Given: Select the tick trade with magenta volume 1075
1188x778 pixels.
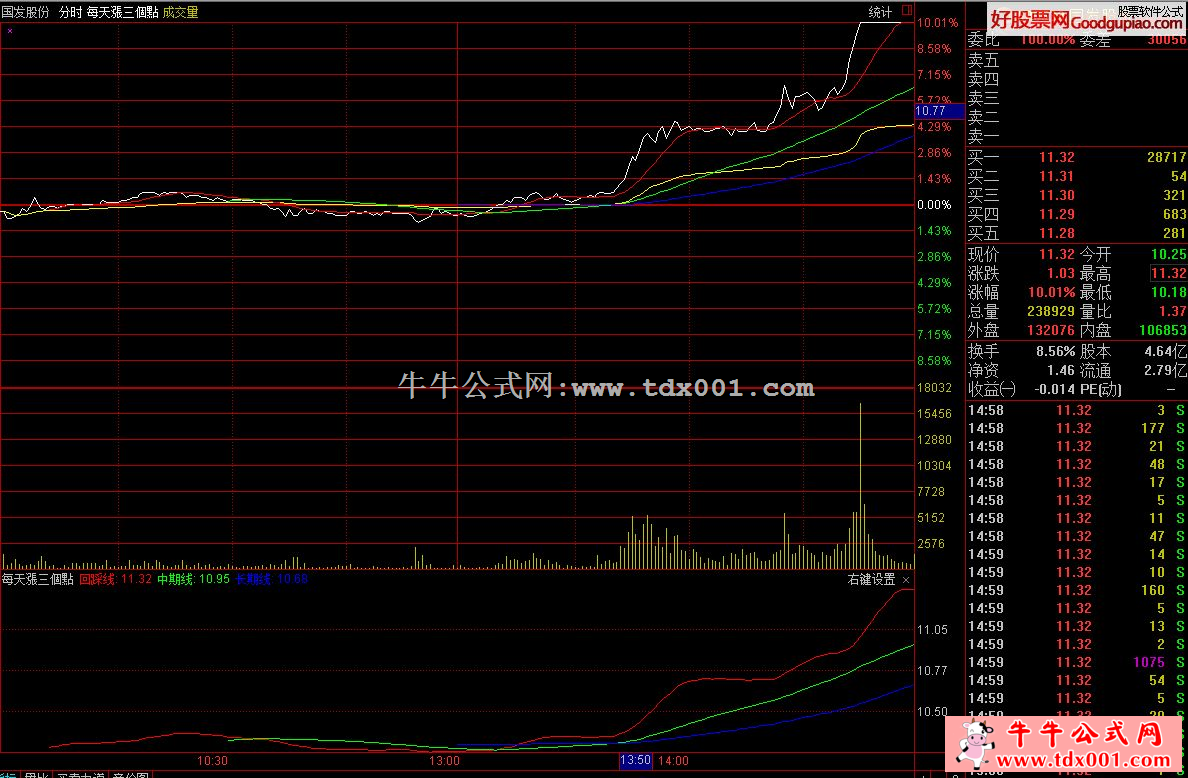Looking at the screenshot, I should [1149, 662].
